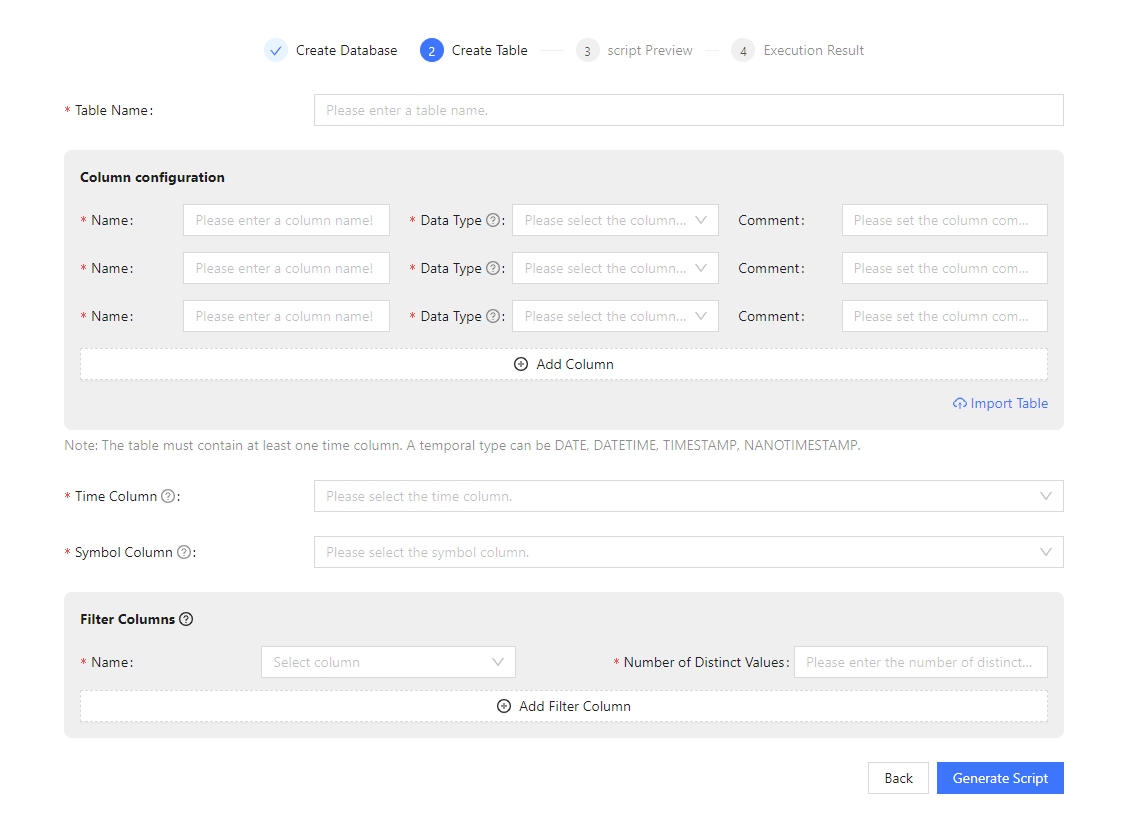Click the help icon beside third Data Type
The image size is (1136, 833).
pyautogui.click(x=492, y=317)
